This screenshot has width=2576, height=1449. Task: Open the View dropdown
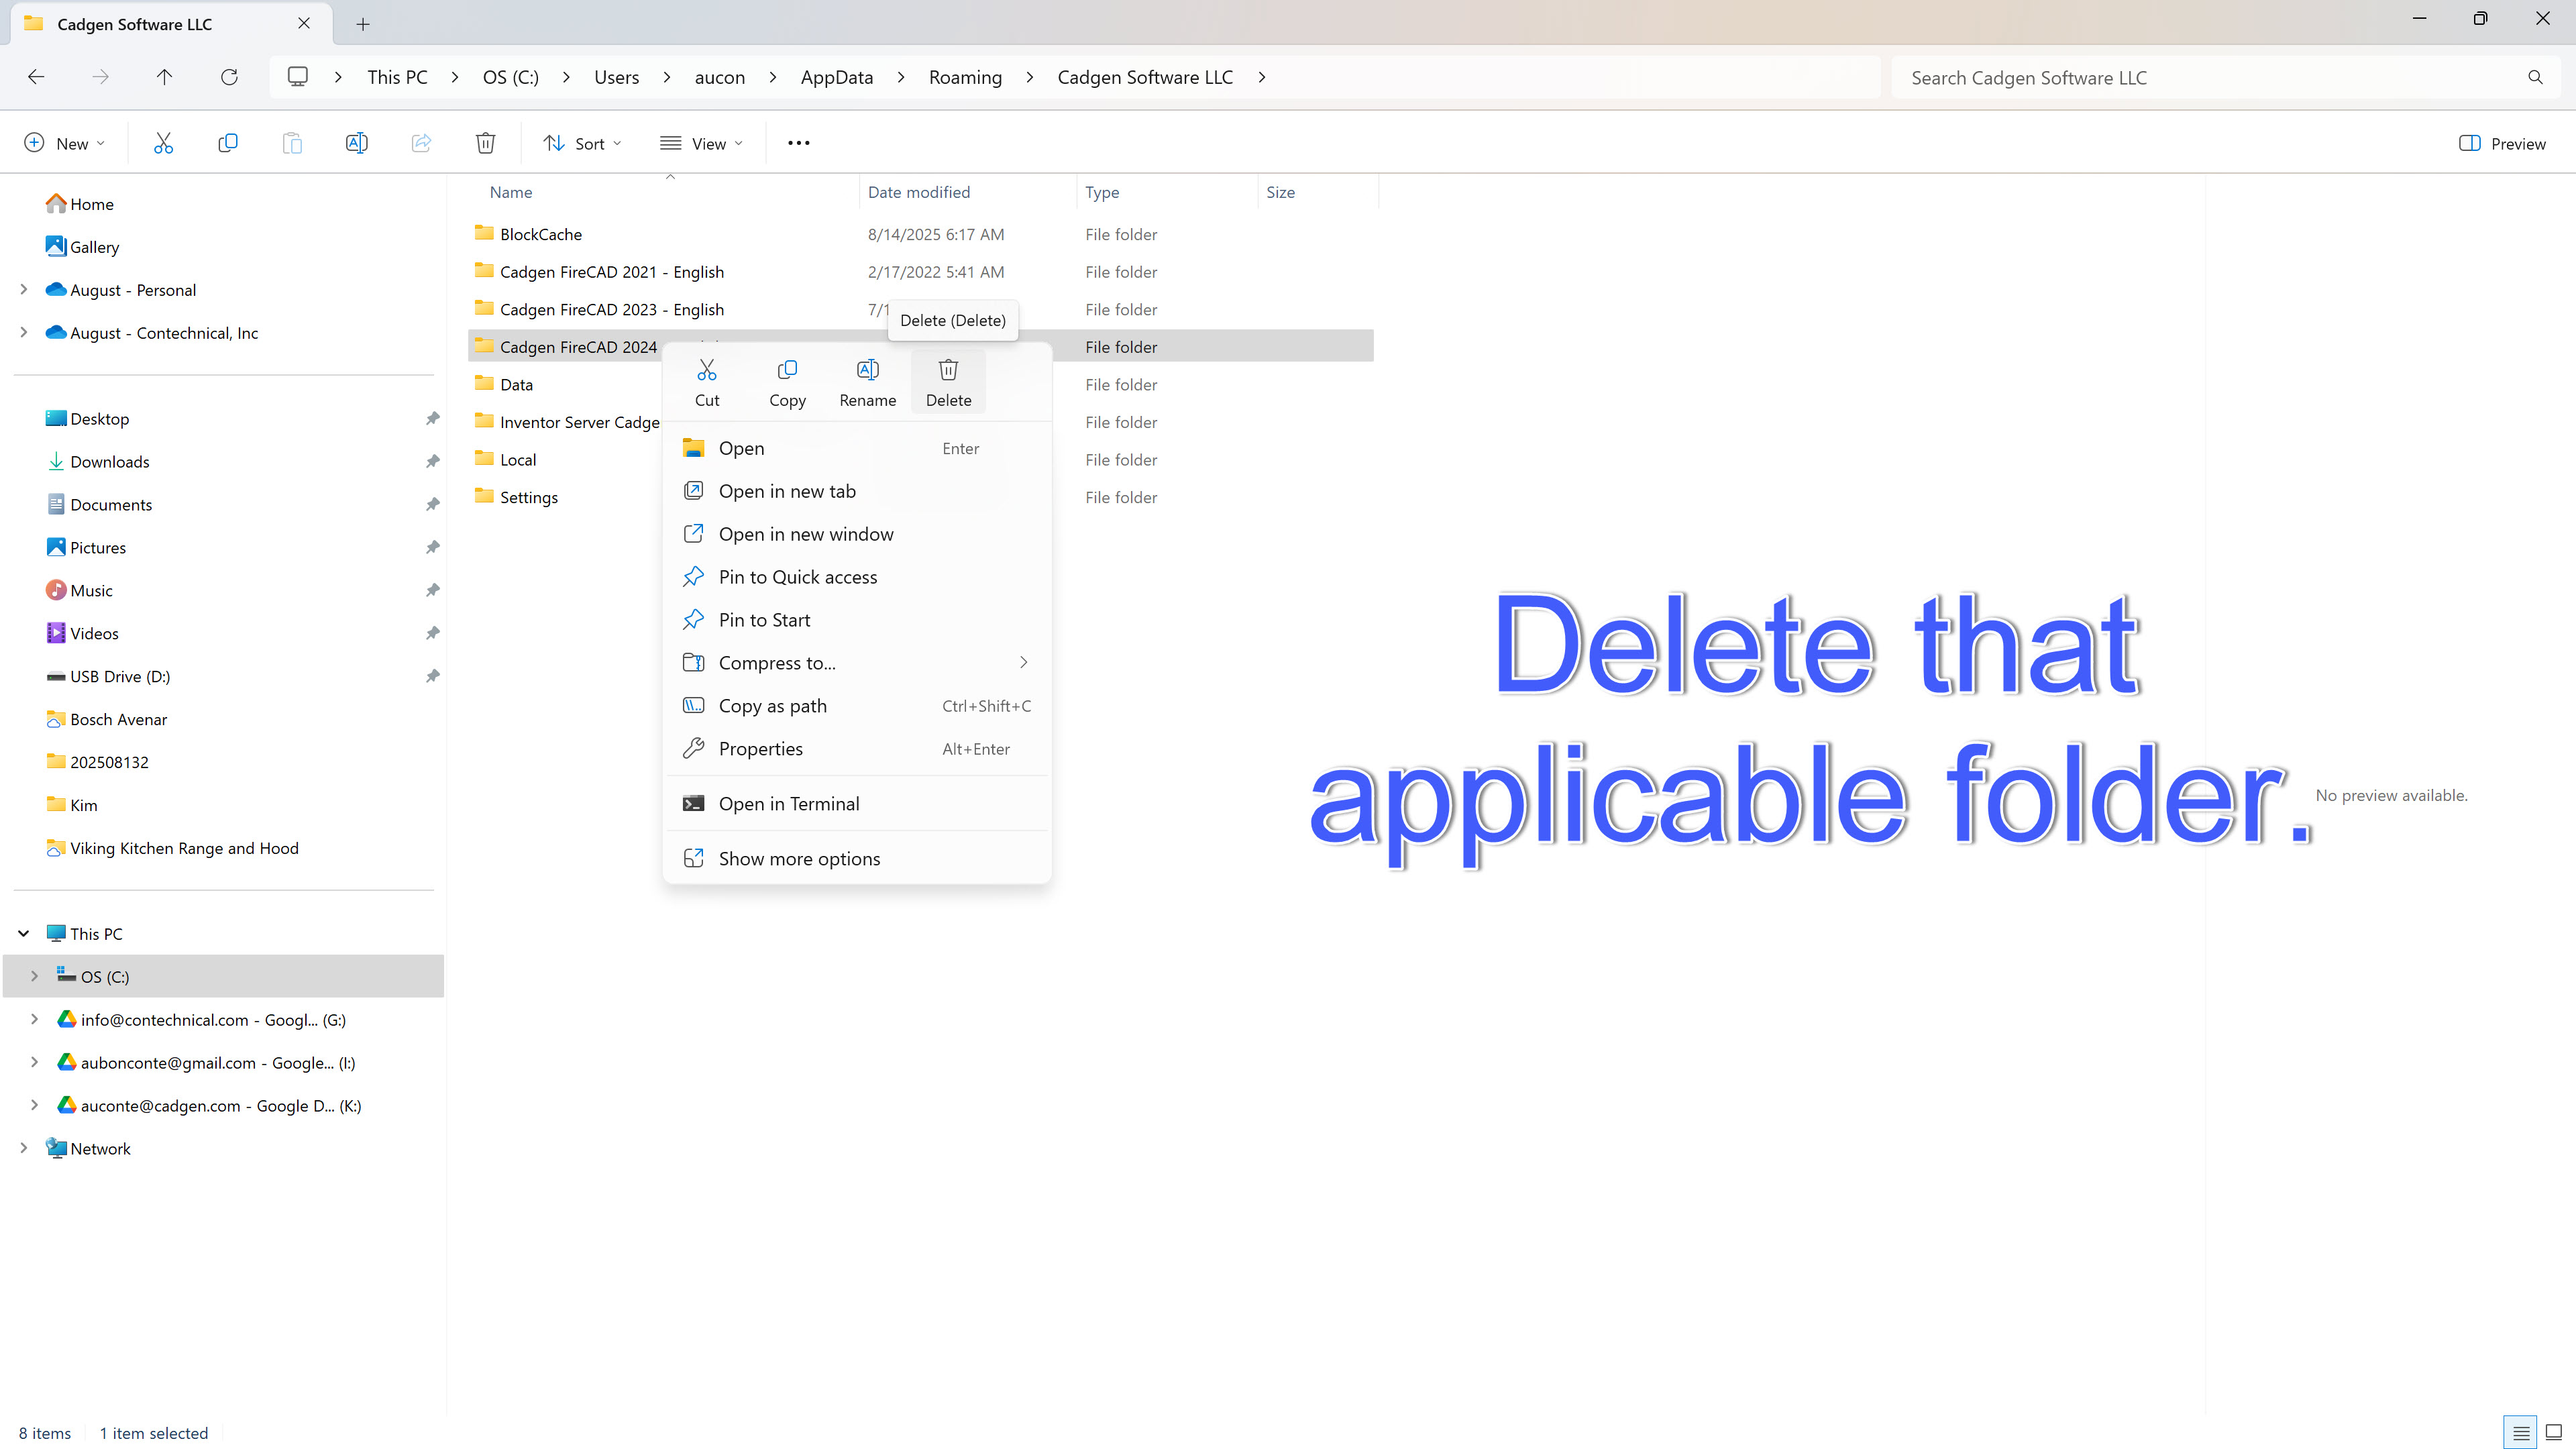702,143
